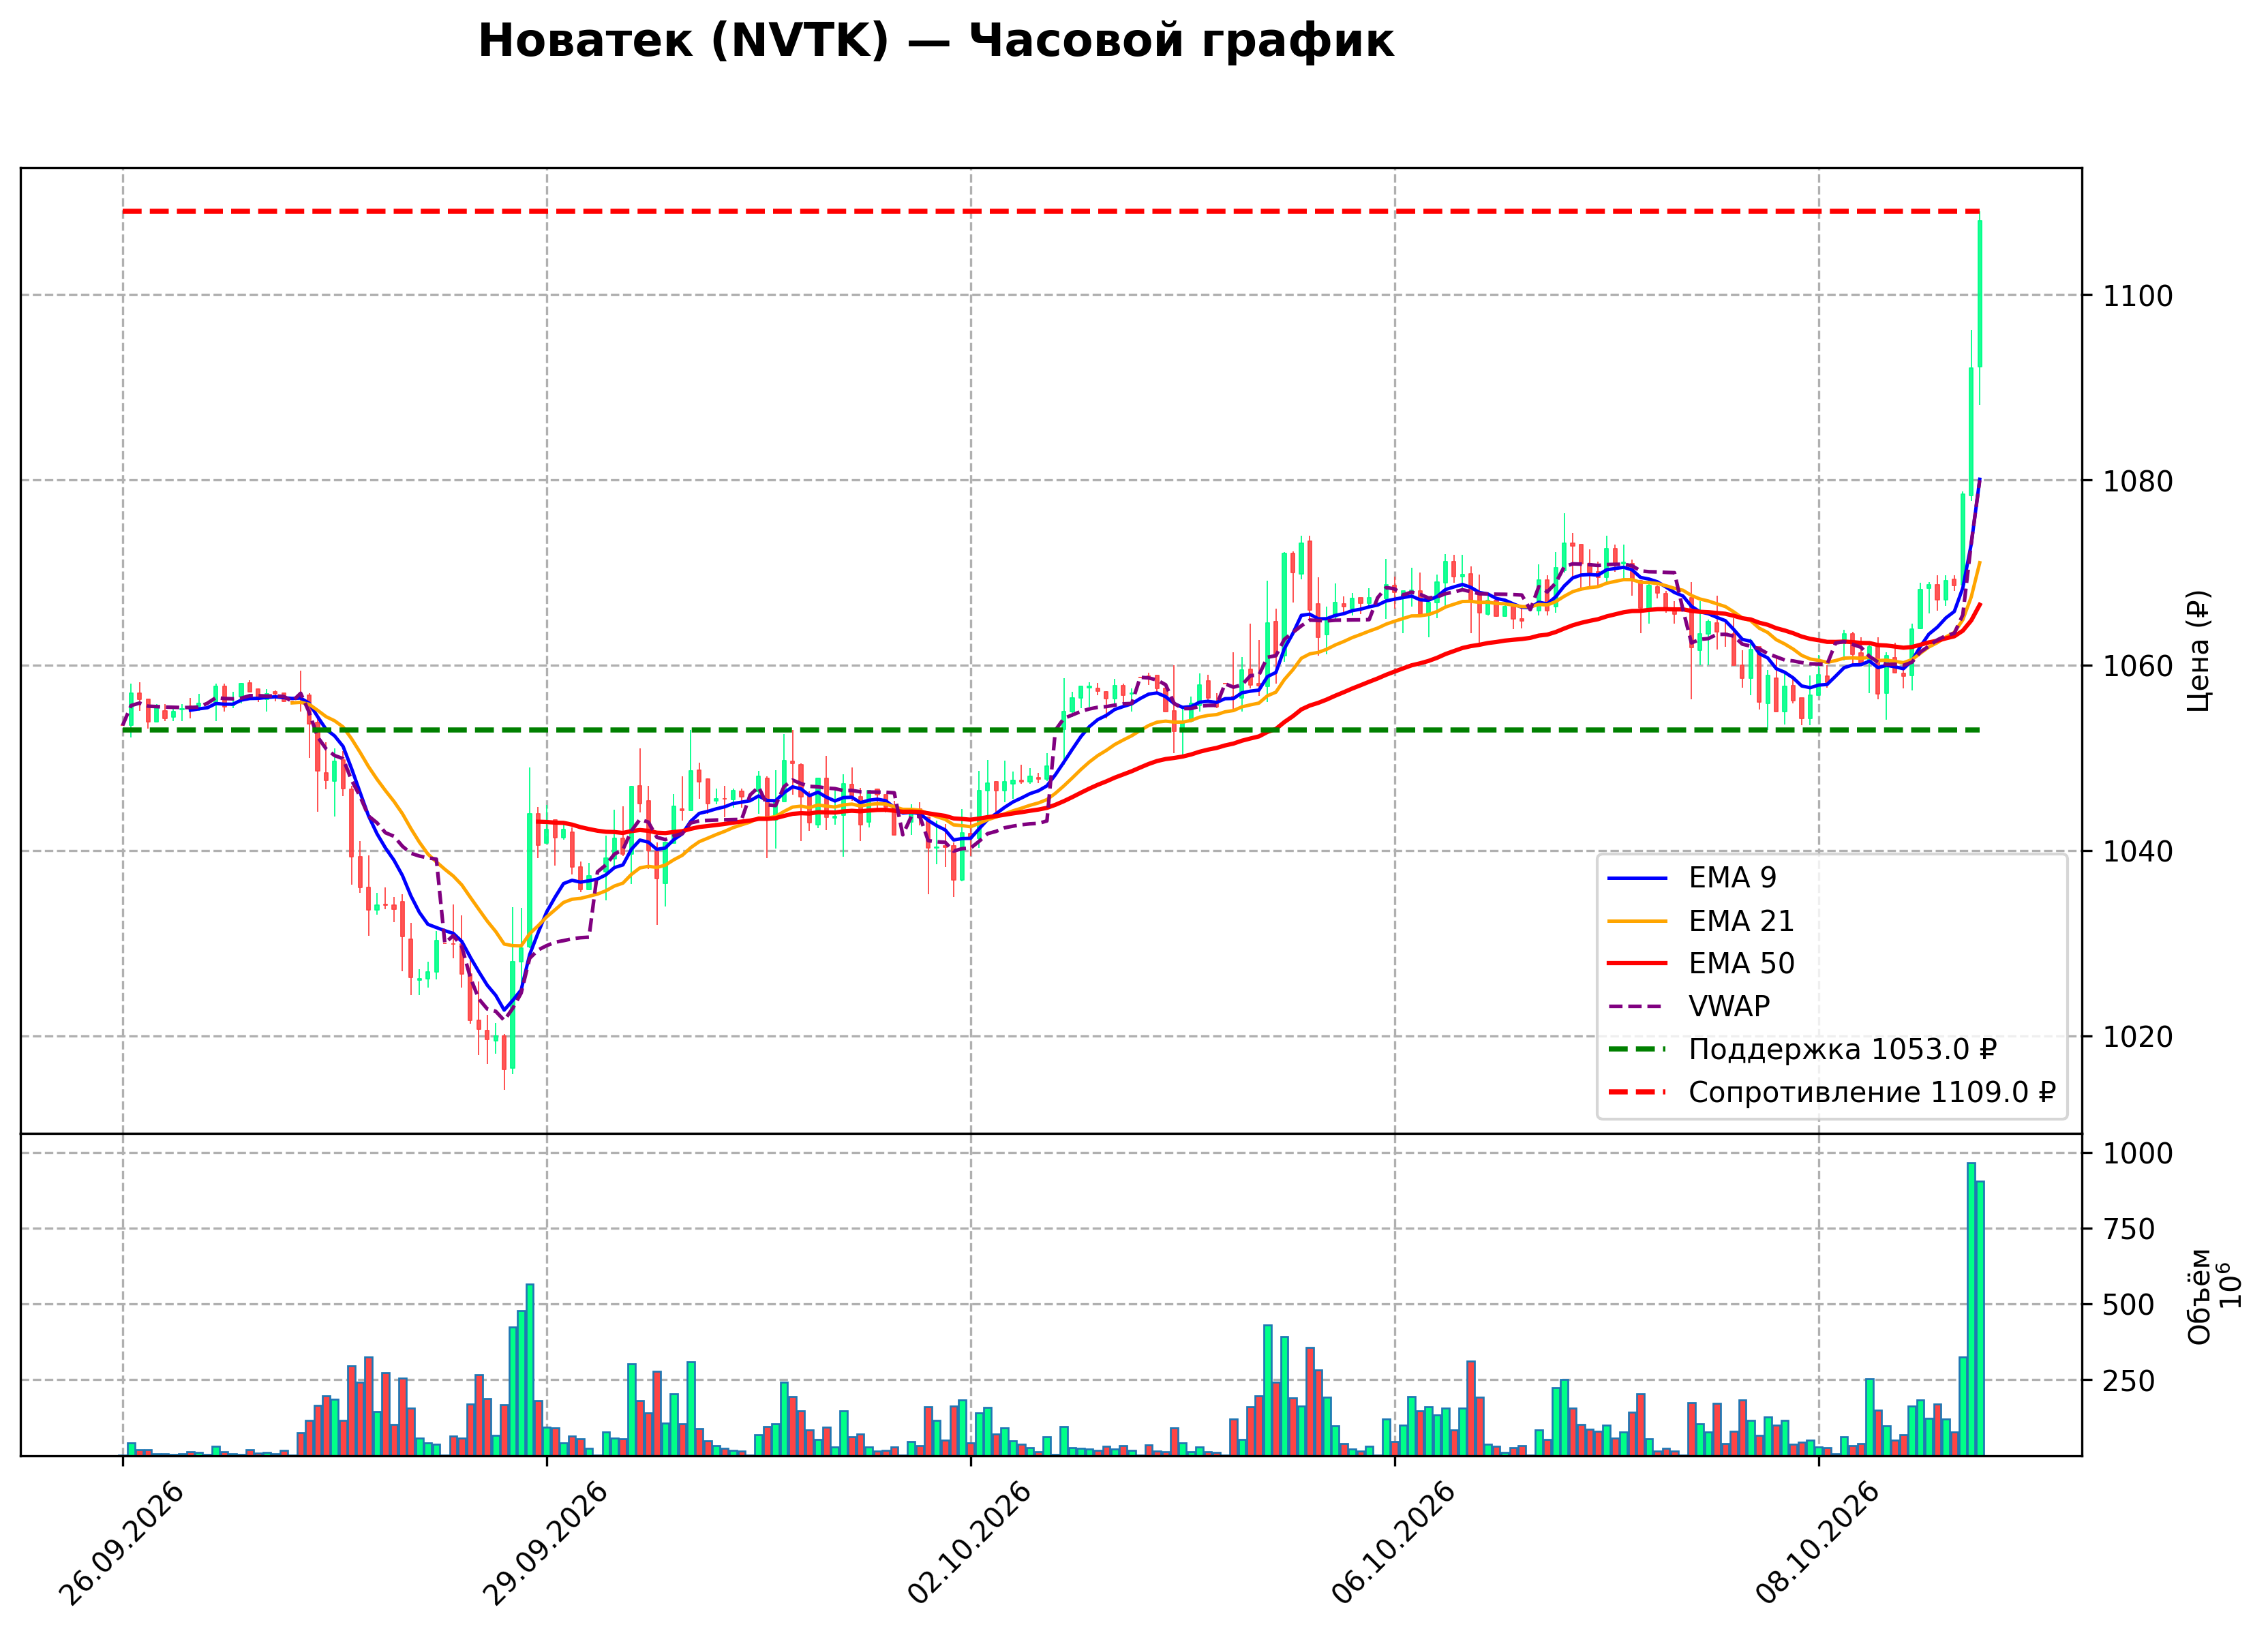Click legend label "Сопротивление 1109.0 ₽"
The image size is (2268, 1631).
(1872, 1092)
